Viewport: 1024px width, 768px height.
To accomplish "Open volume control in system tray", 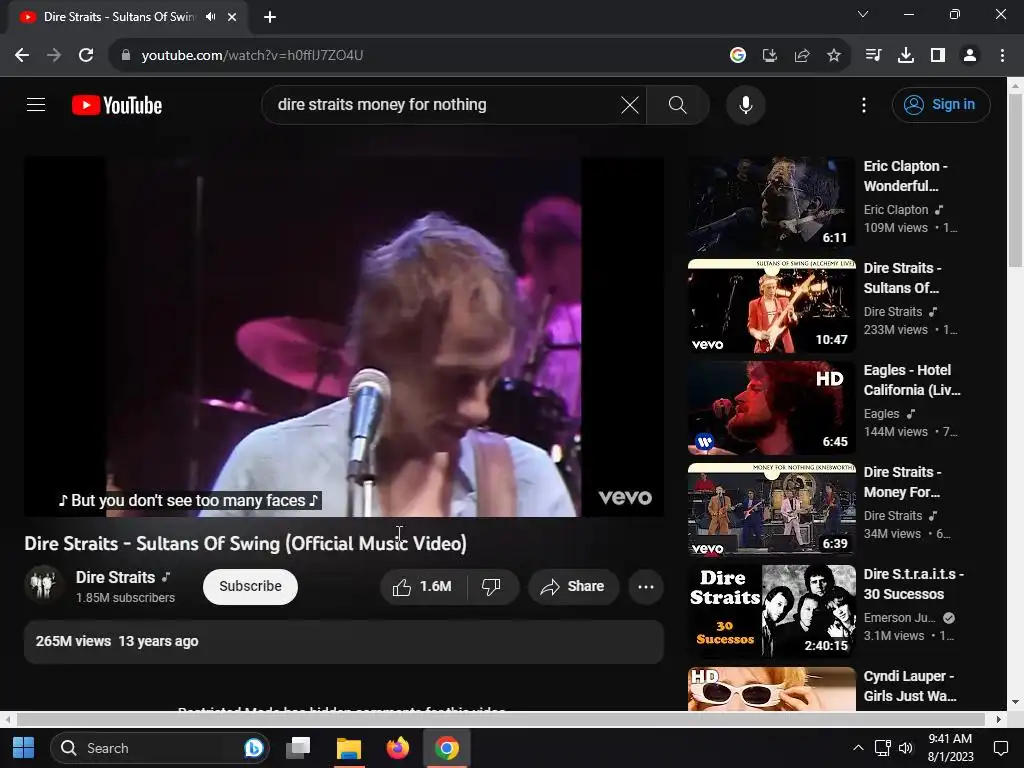I will (906, 748).
